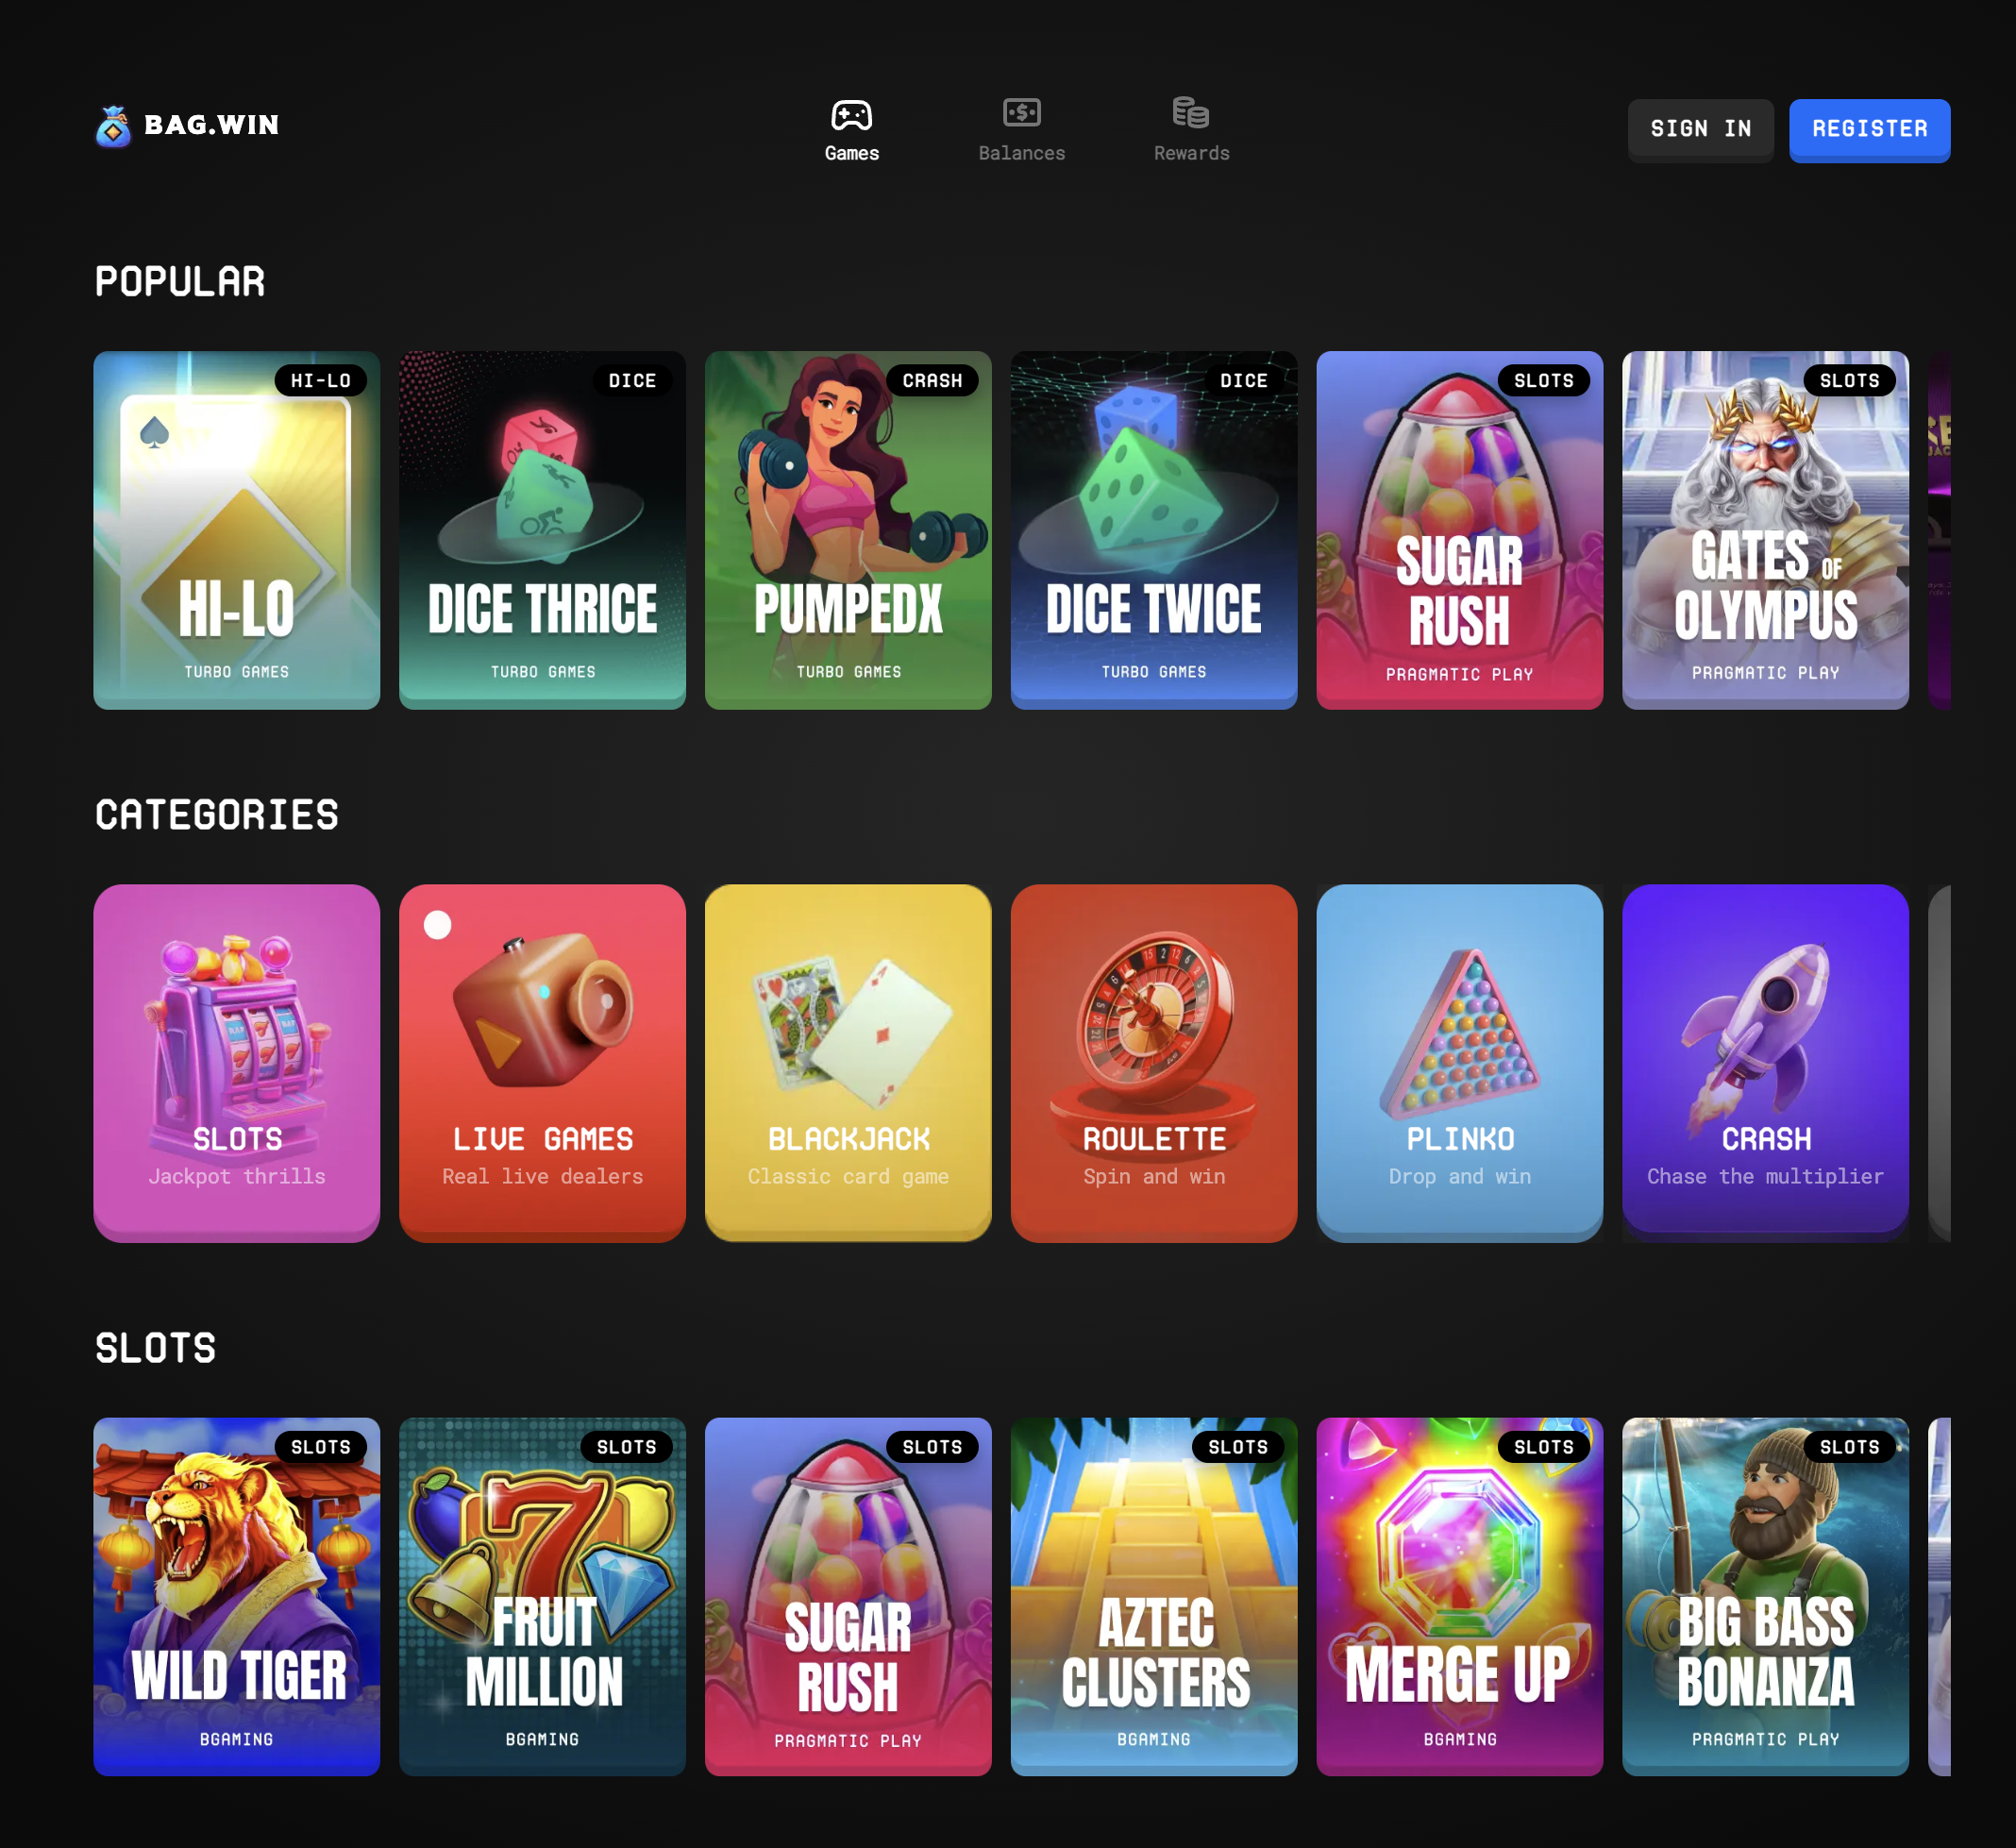The height and width of the screenshot is (1848, 2016).
Task: Play the Wild Tiger slot
Action: coord(237,1596)
